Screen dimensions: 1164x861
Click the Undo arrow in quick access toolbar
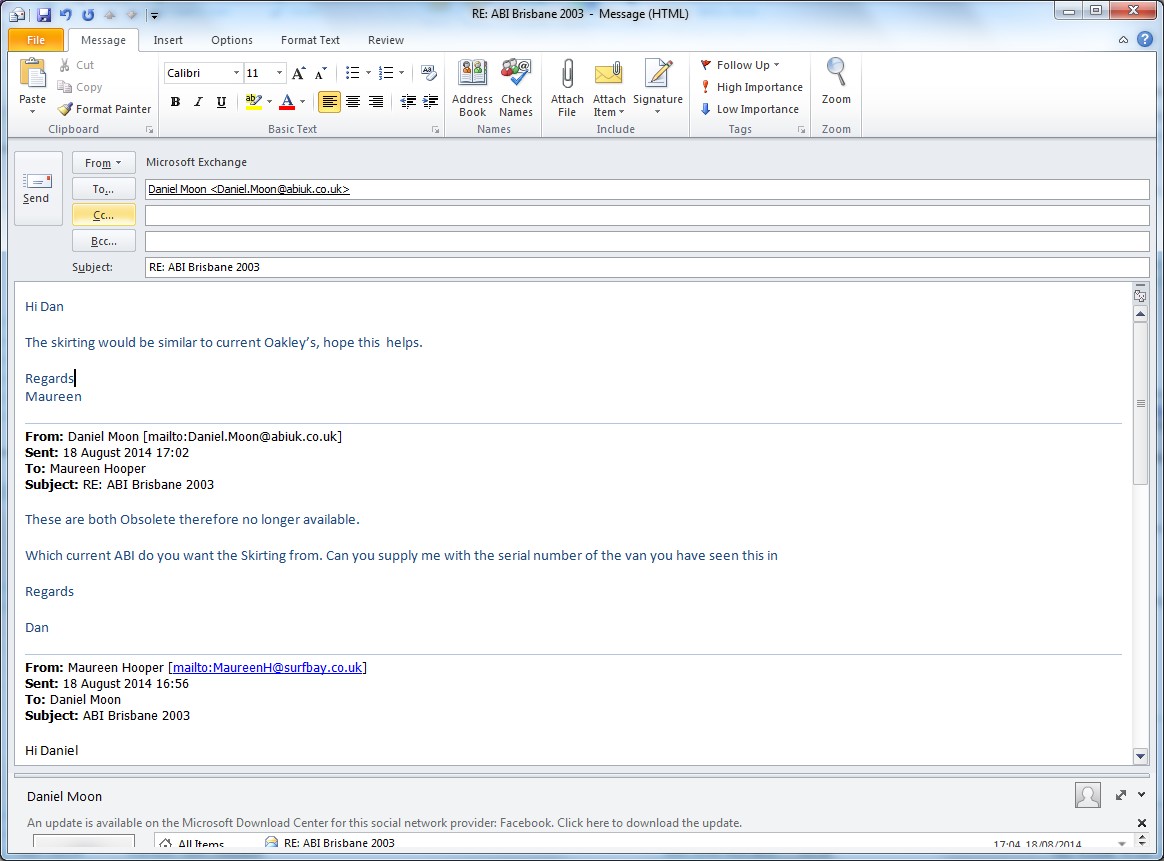(x=65, y=14)
